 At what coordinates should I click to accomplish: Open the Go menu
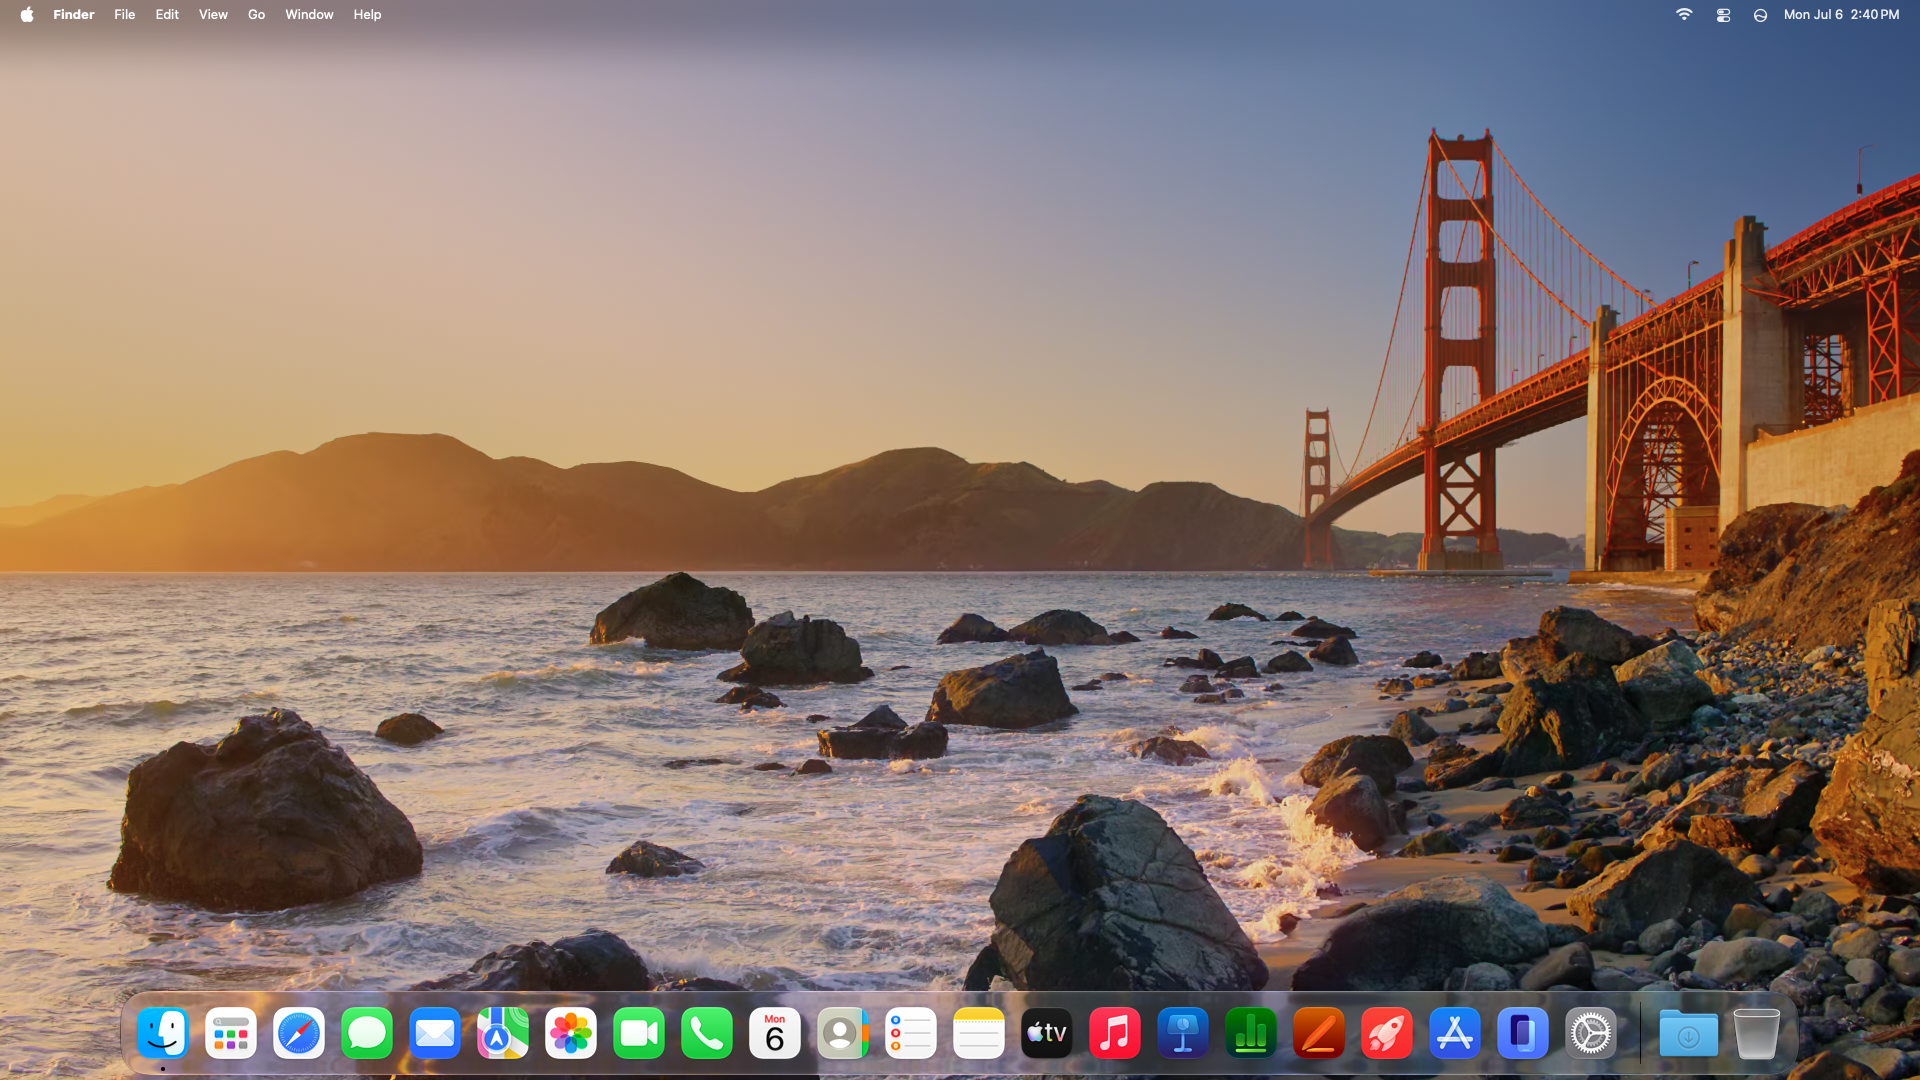click(x=257, y=14)
